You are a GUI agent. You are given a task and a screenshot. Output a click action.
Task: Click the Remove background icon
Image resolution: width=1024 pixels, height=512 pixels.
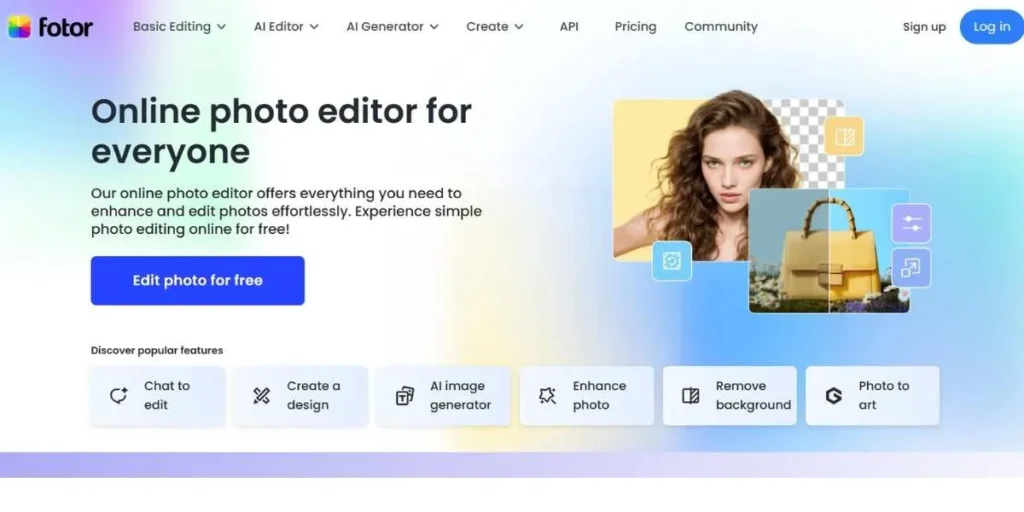[x=690, y=396]
